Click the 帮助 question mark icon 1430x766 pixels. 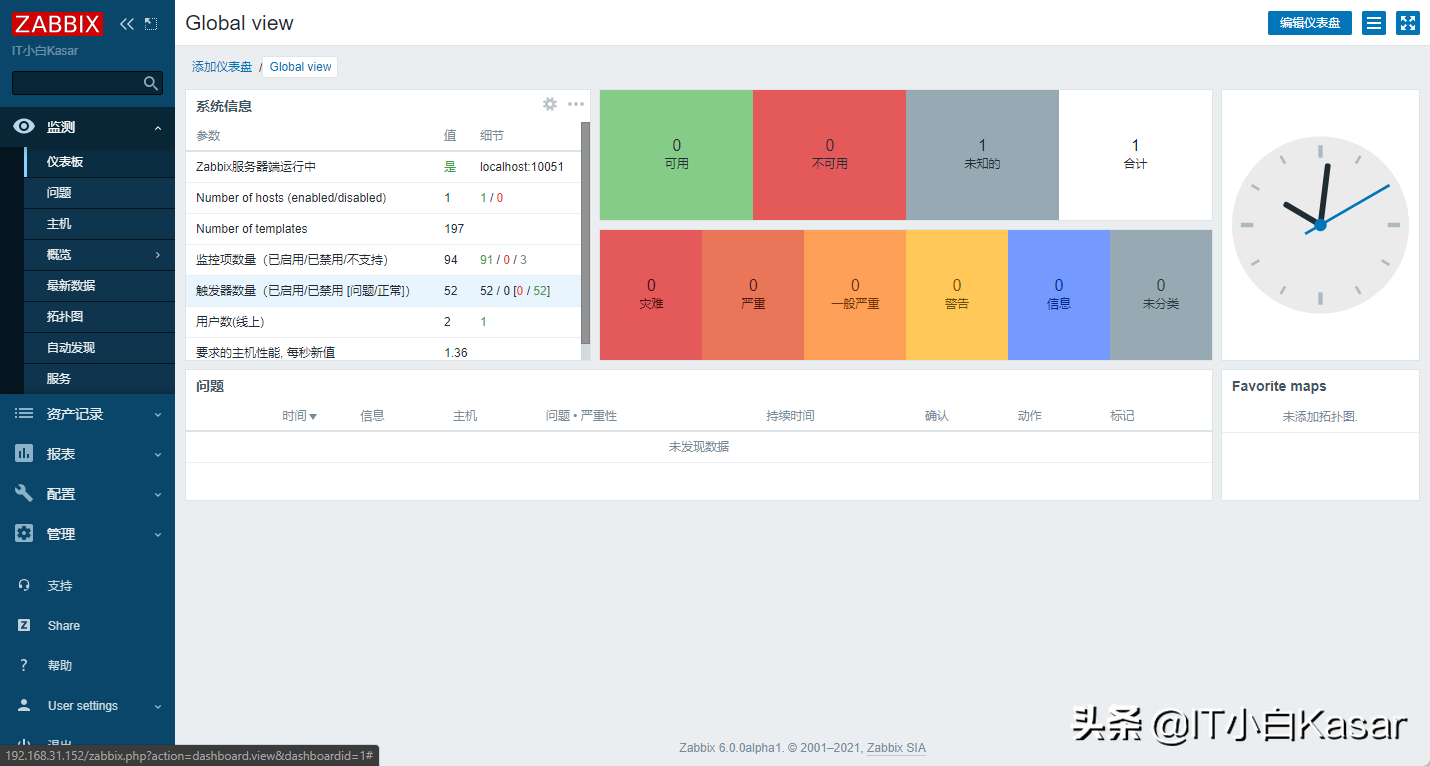click(22, 664)
